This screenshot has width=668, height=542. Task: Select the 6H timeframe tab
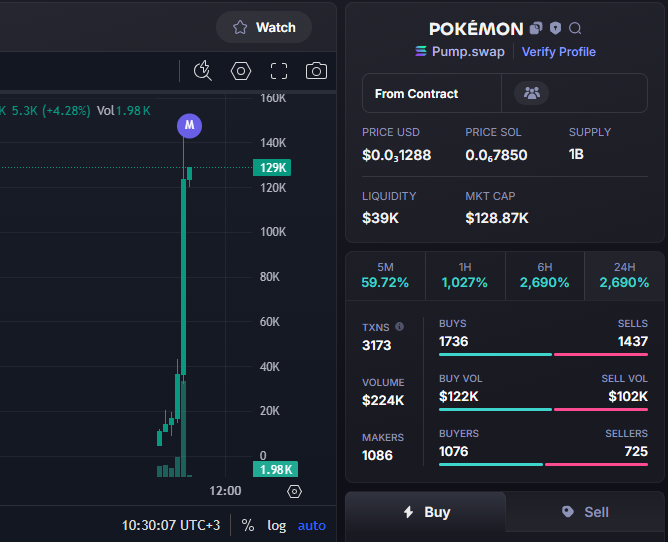[544, 275]
